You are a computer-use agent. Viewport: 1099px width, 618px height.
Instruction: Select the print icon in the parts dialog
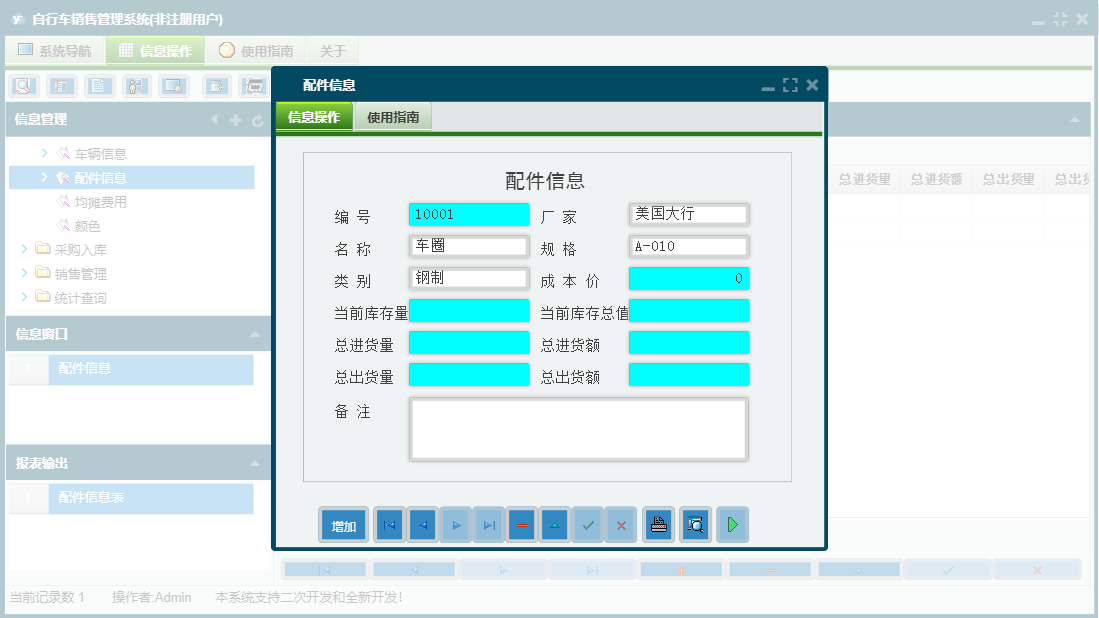pos(658,524)
